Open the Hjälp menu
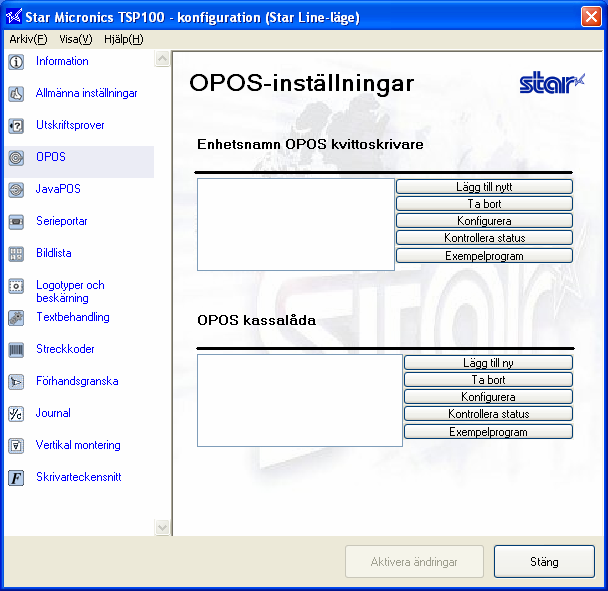The width and height of the screenshot is (608, 591). [124, 39]
